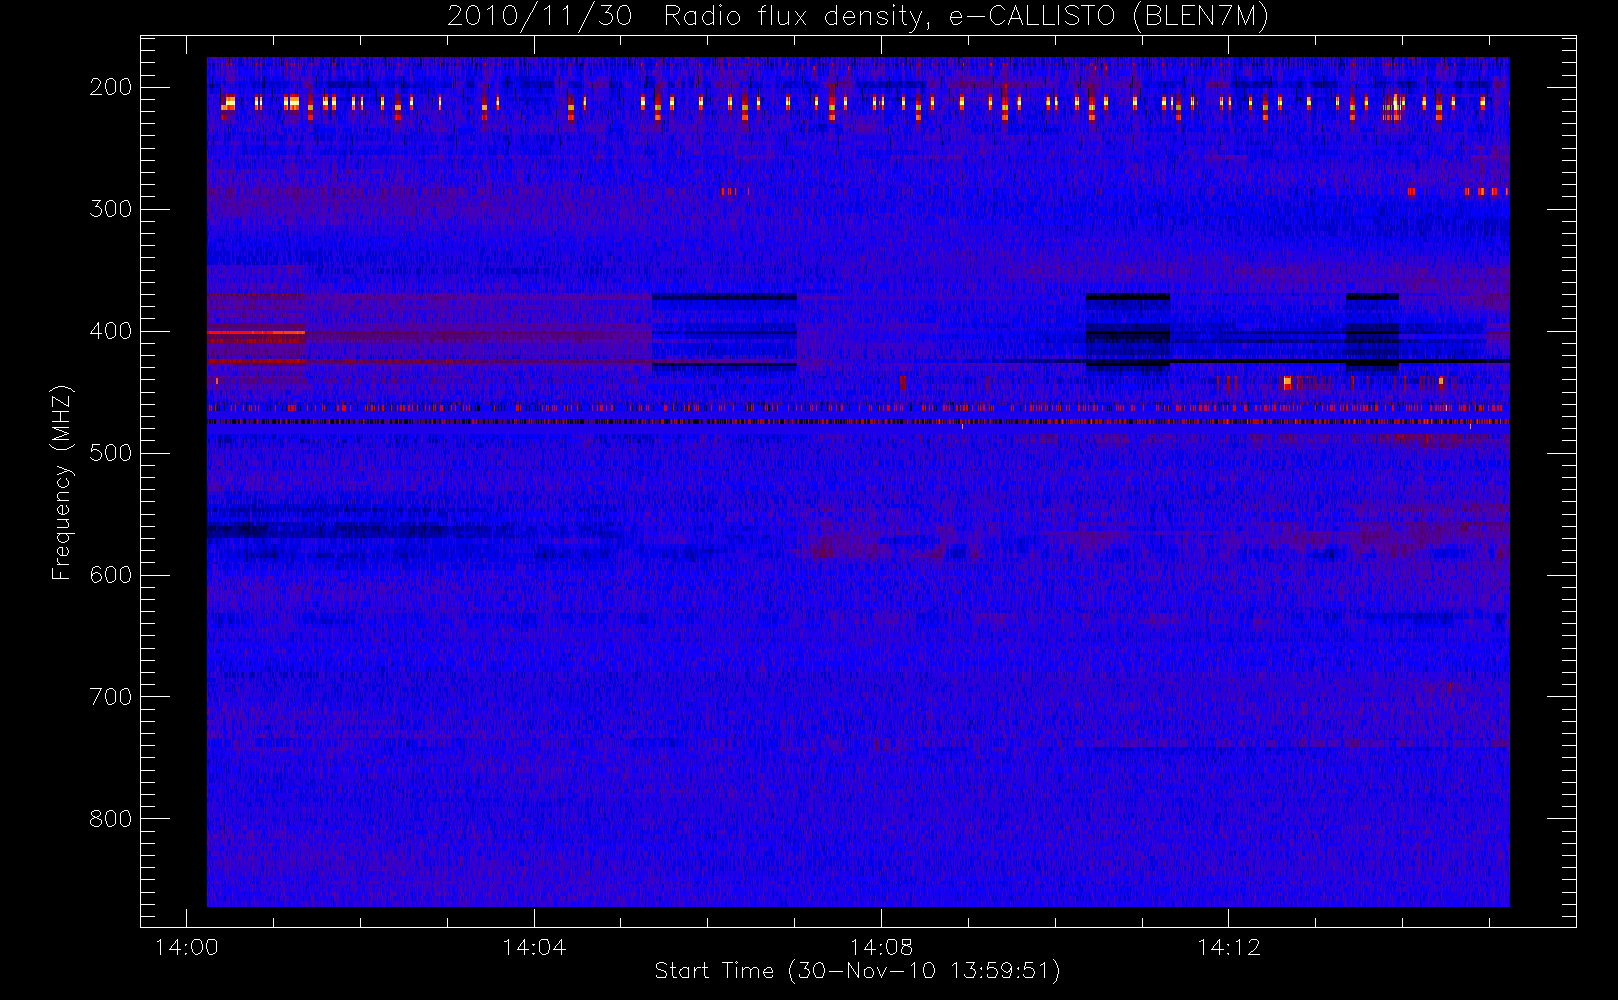Click the 200 frequency tick label
1618x1000 pixels.
click(x=110, y=87)
